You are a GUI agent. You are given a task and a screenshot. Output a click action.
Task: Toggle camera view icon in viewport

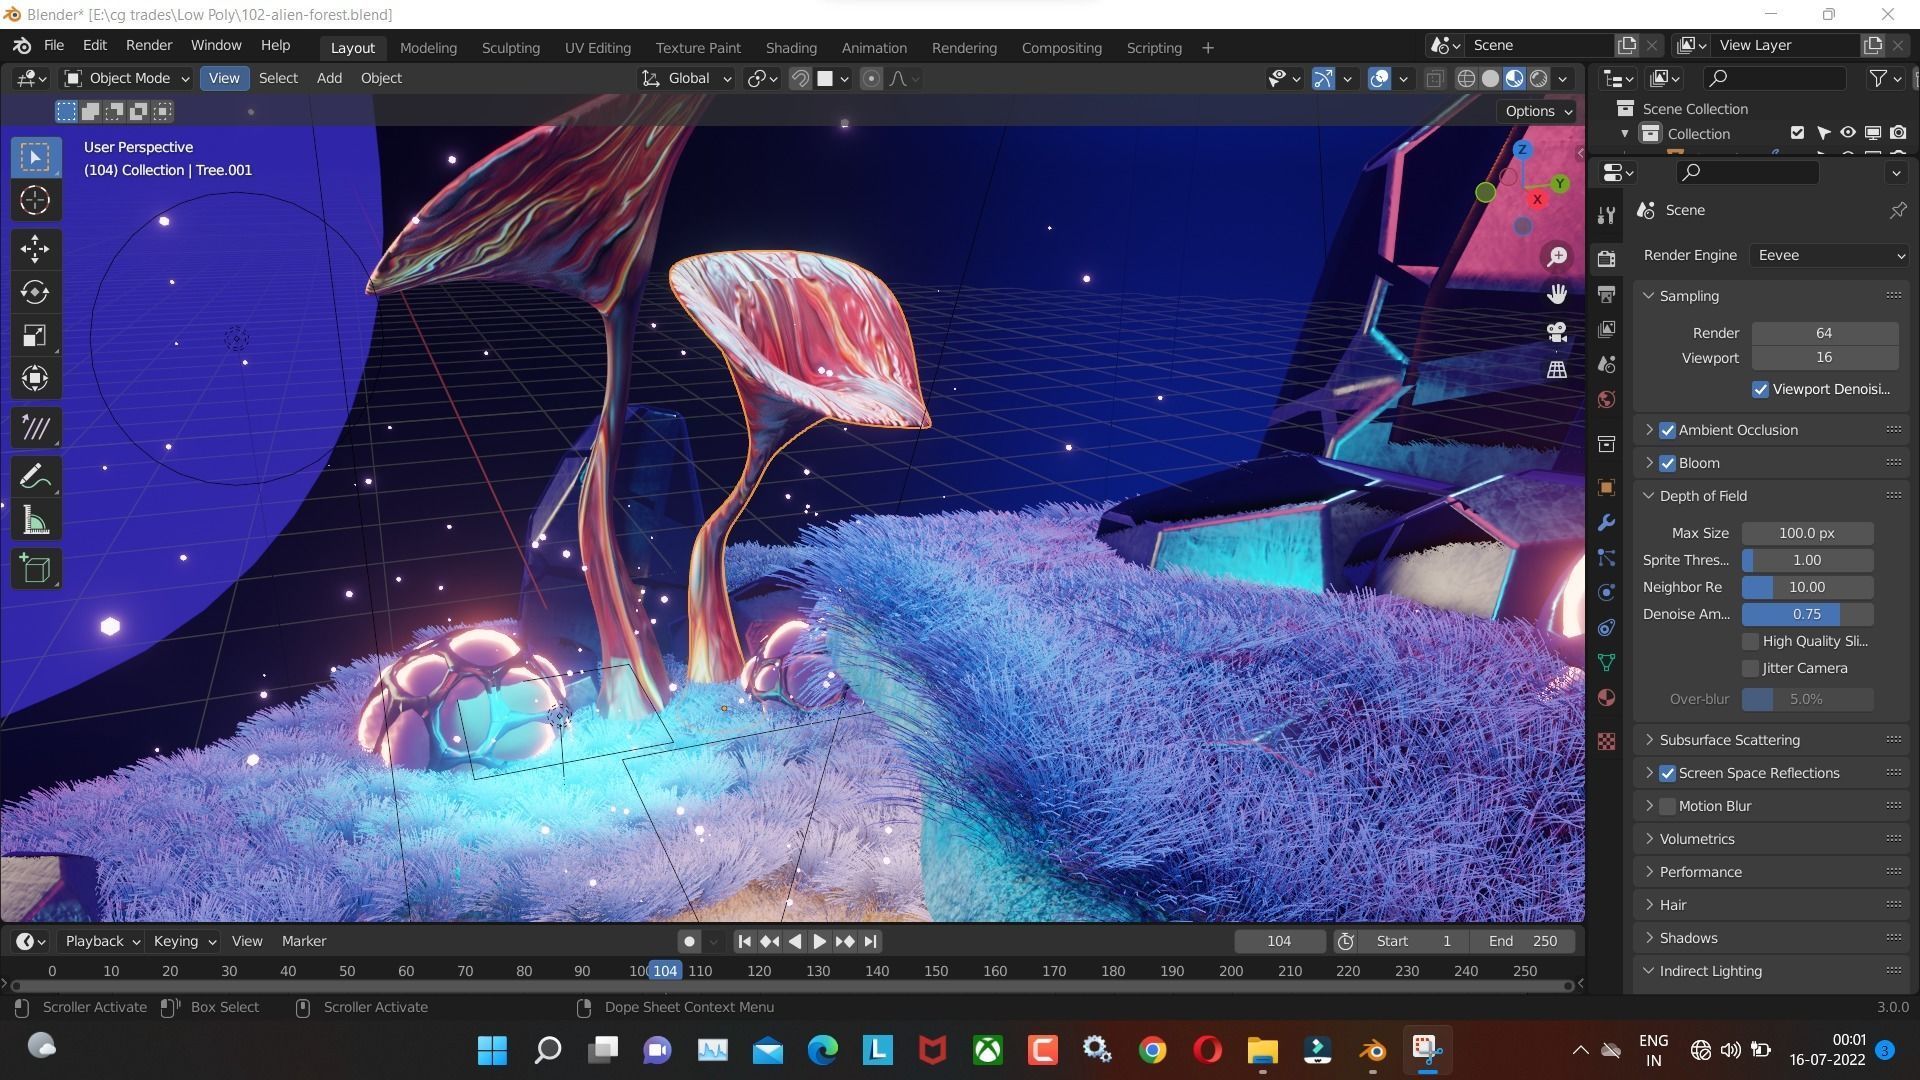(1557, 332)
